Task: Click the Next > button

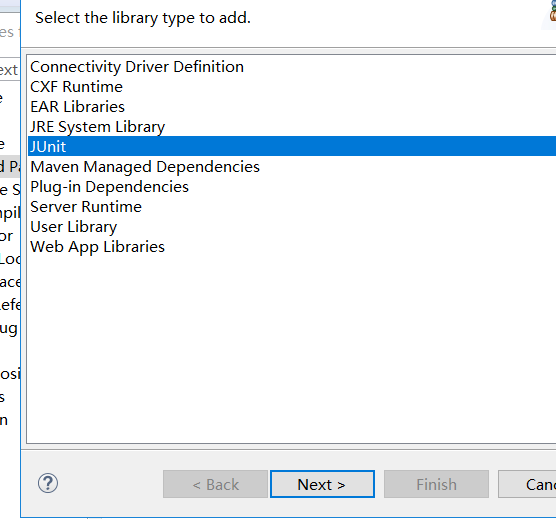Action: pos(322,484)
